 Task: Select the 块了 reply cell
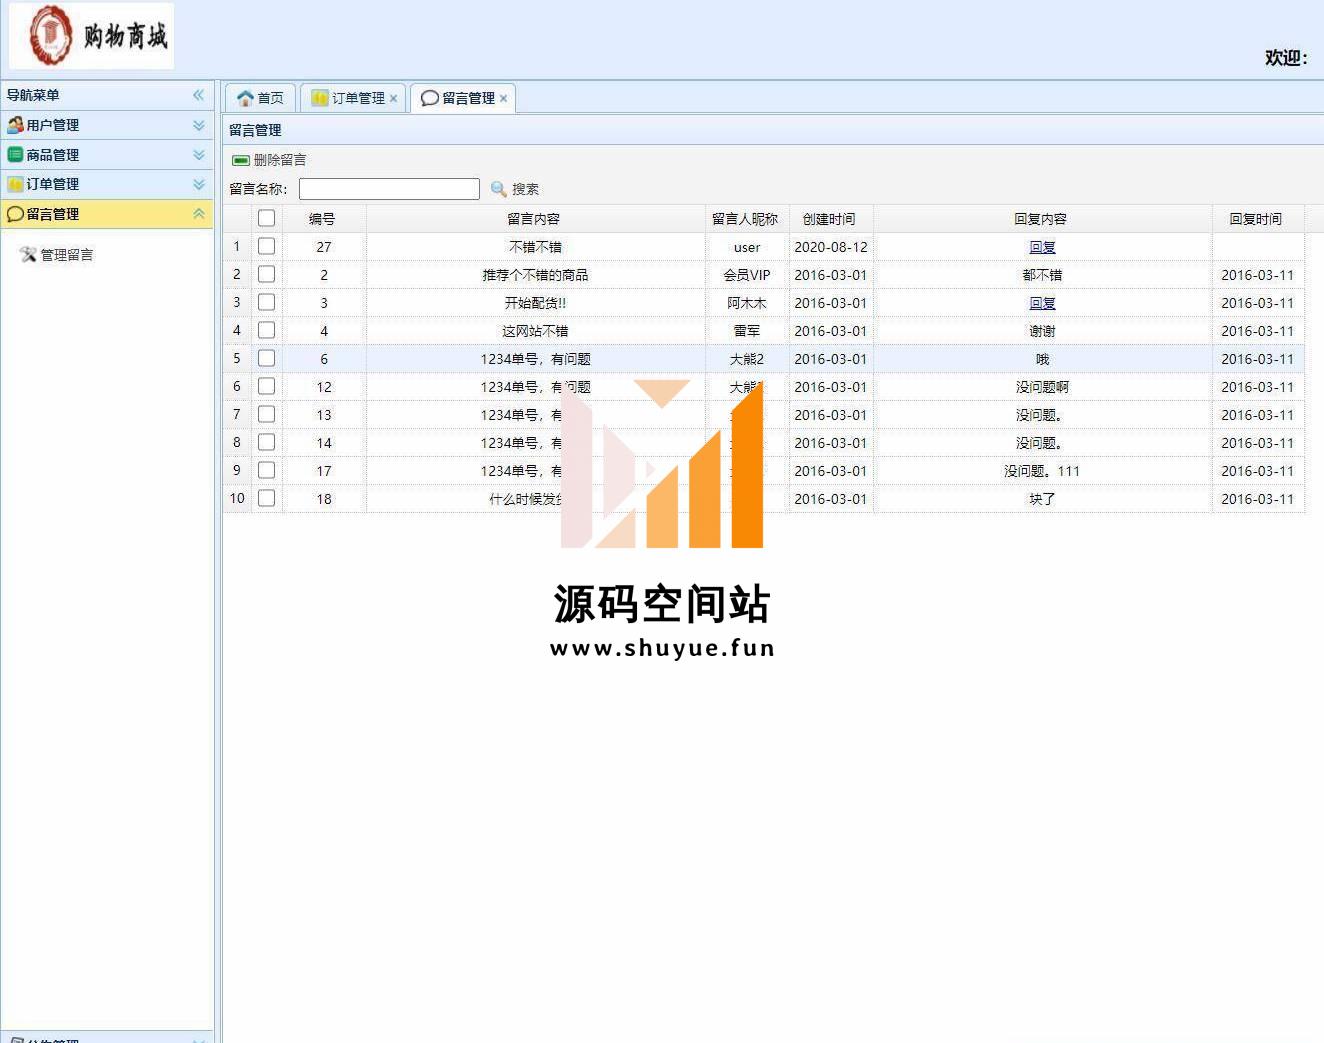click(x=1042, y=499)
